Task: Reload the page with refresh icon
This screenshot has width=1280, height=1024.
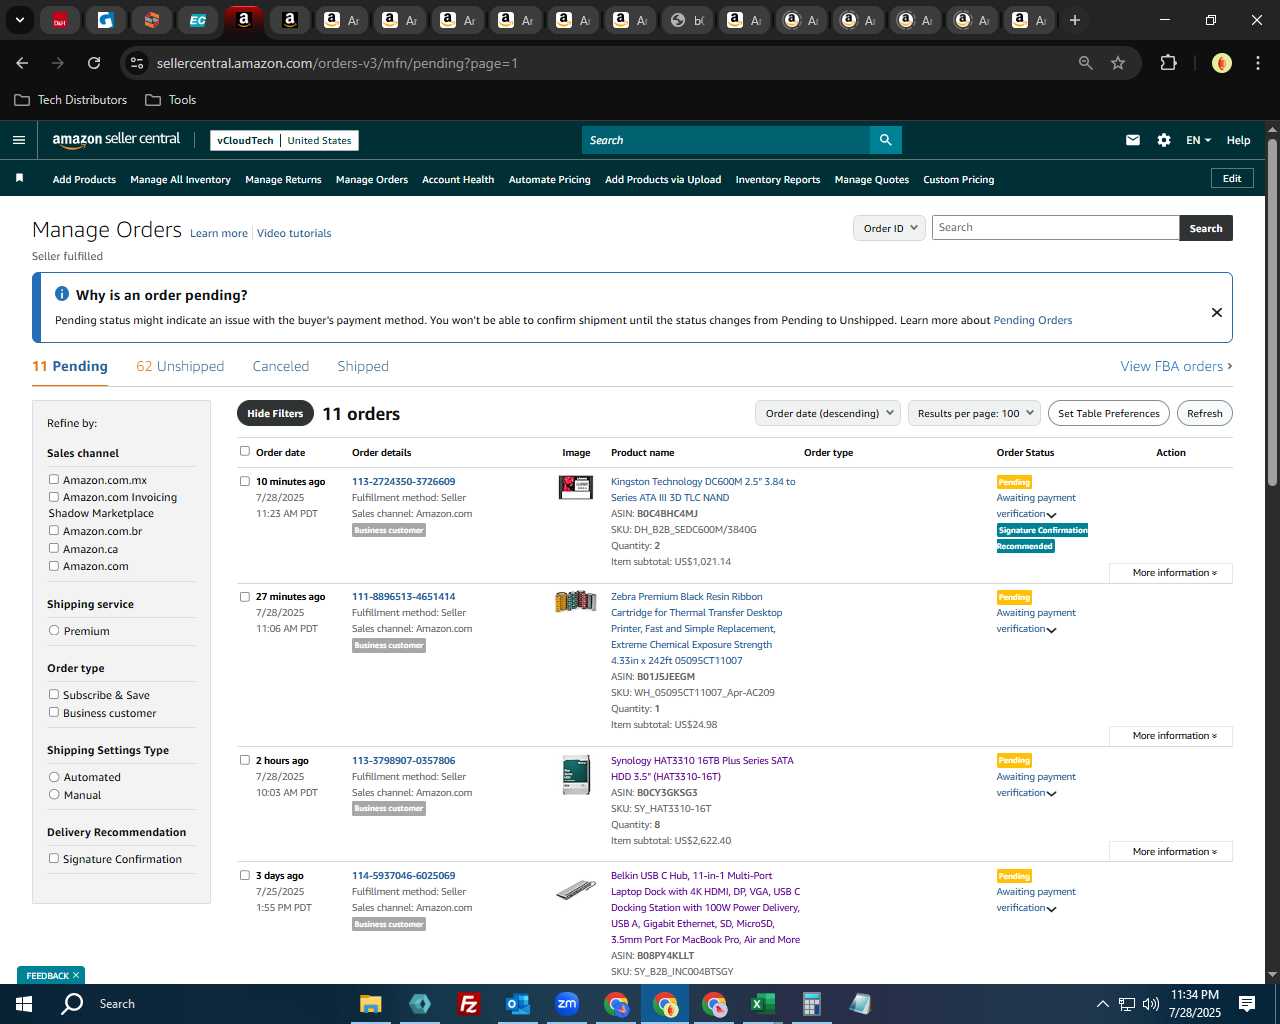Action: [x=94, y=63]
